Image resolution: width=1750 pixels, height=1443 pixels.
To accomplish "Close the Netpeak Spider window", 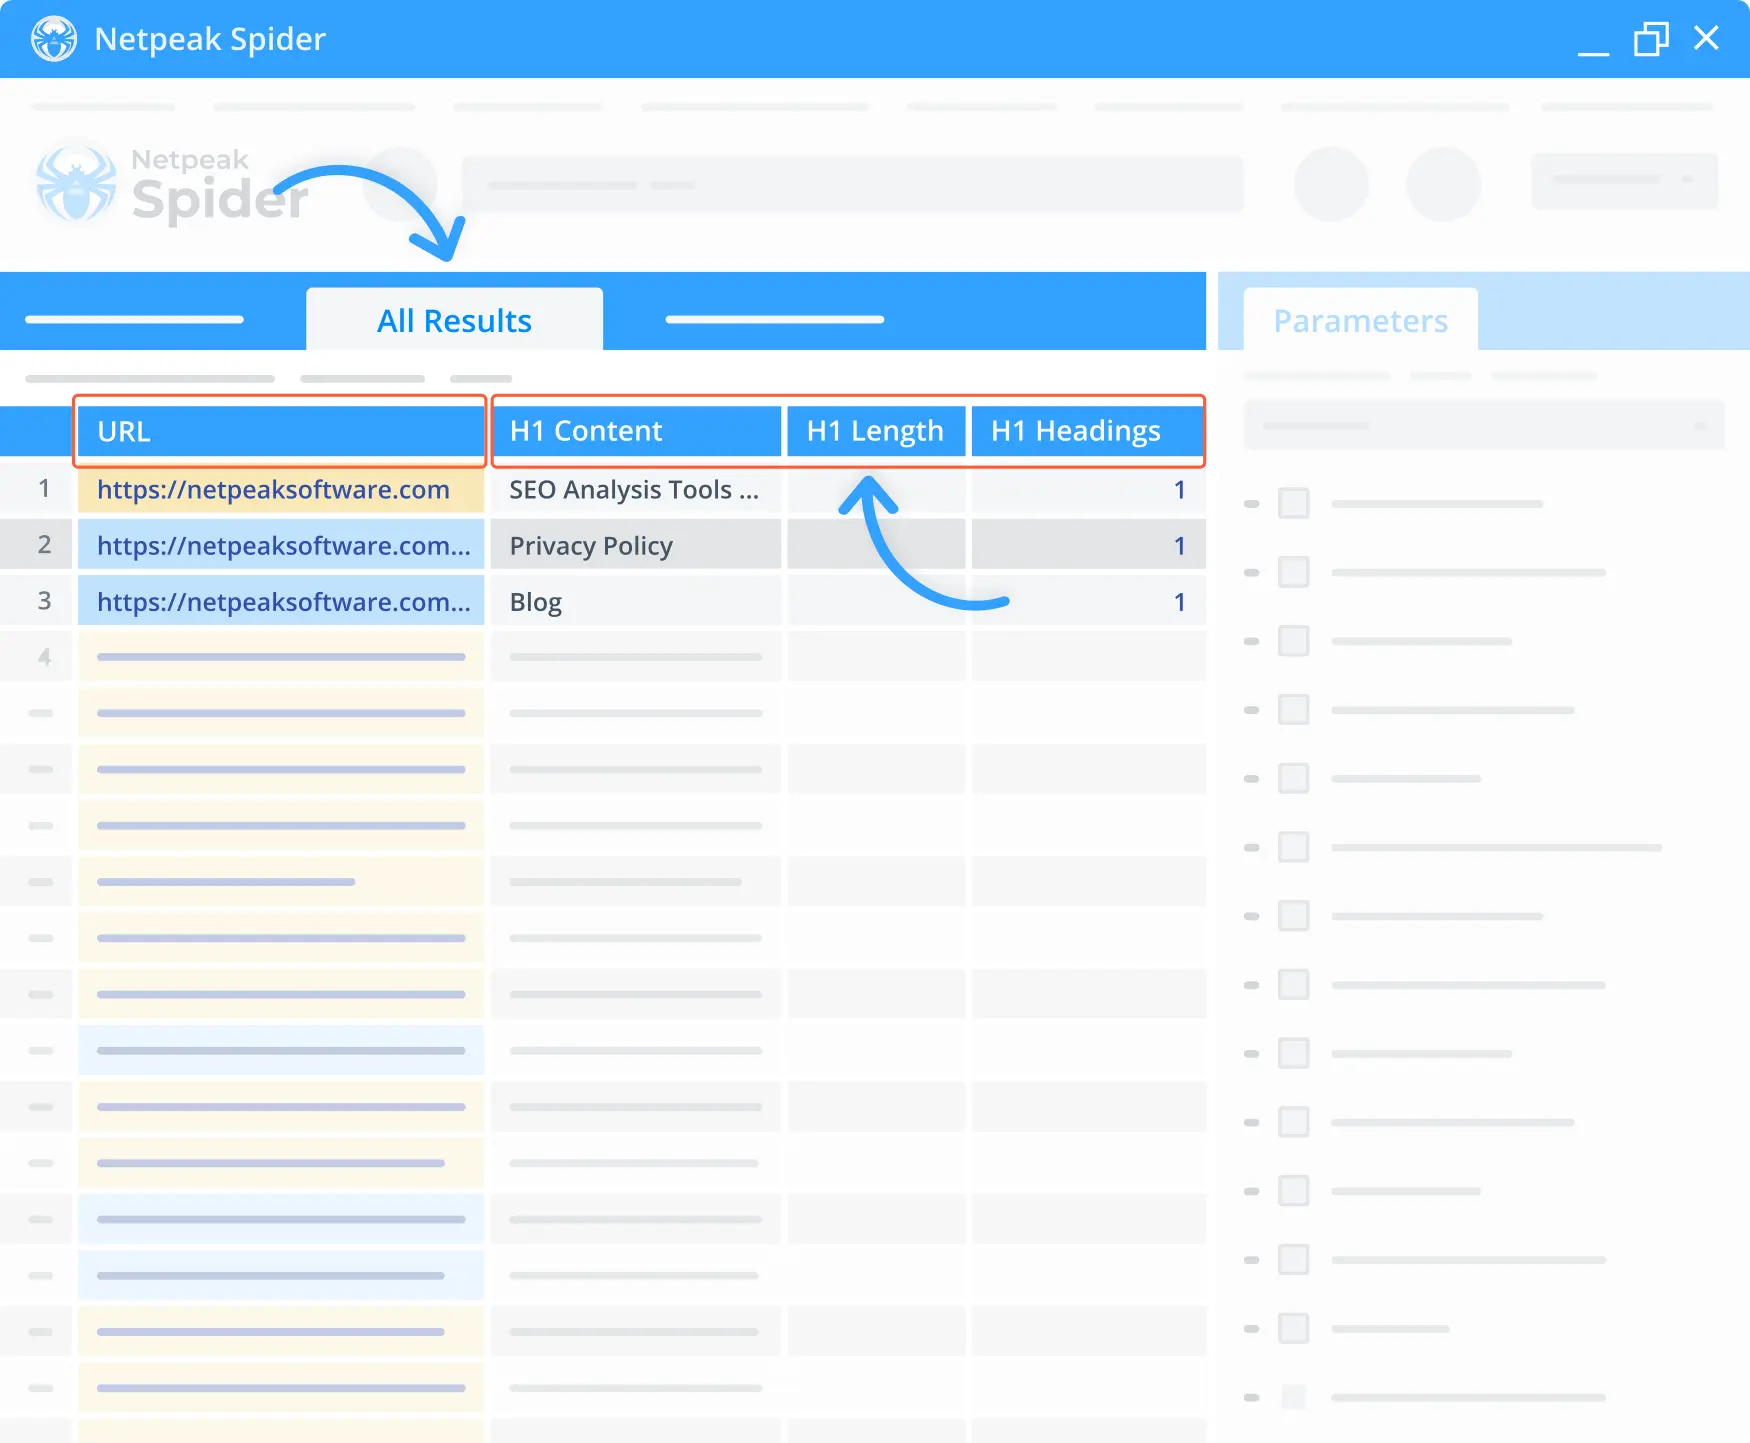I will (1706, 38).
